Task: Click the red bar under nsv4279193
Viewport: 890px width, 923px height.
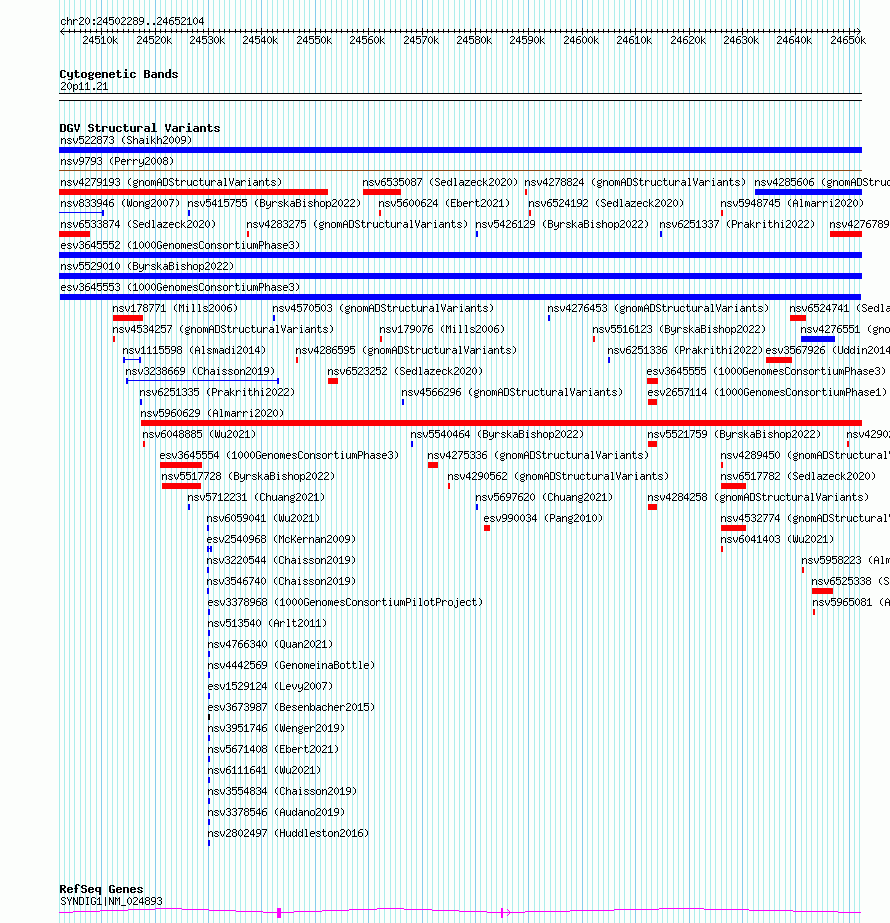Action: [x=194, y=192]
